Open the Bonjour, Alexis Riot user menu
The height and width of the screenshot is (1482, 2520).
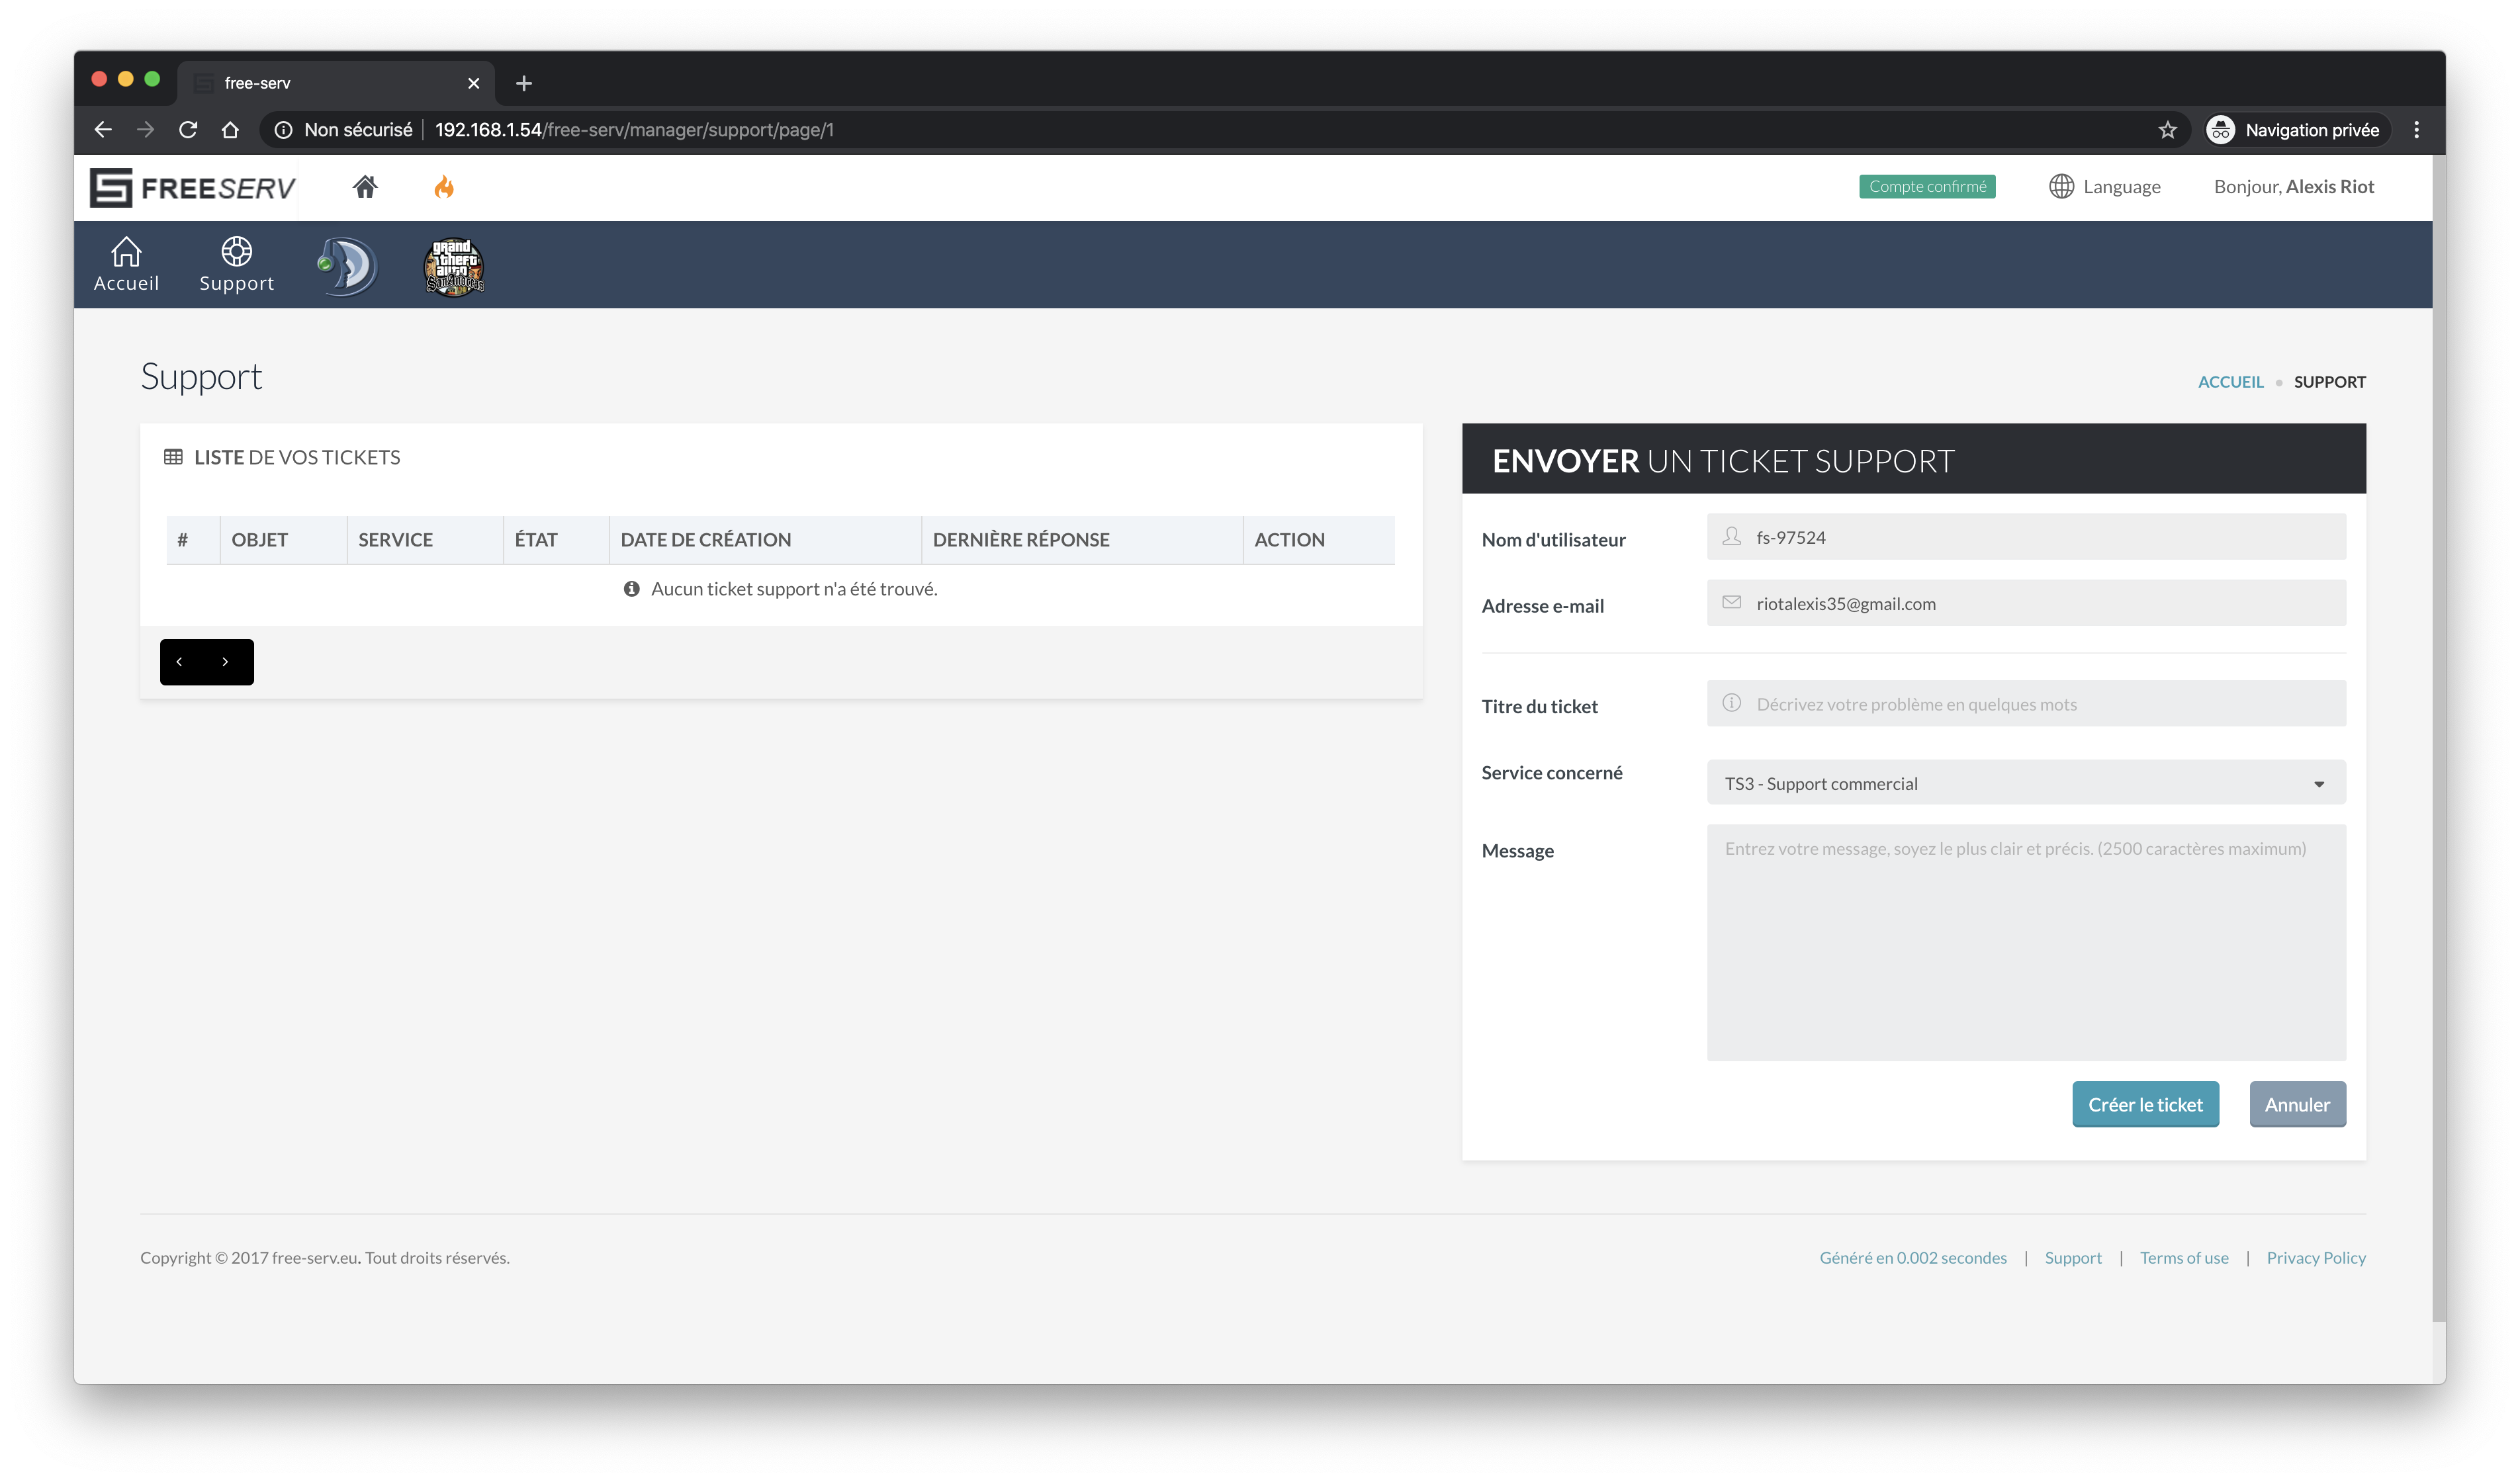point(2293,187)
